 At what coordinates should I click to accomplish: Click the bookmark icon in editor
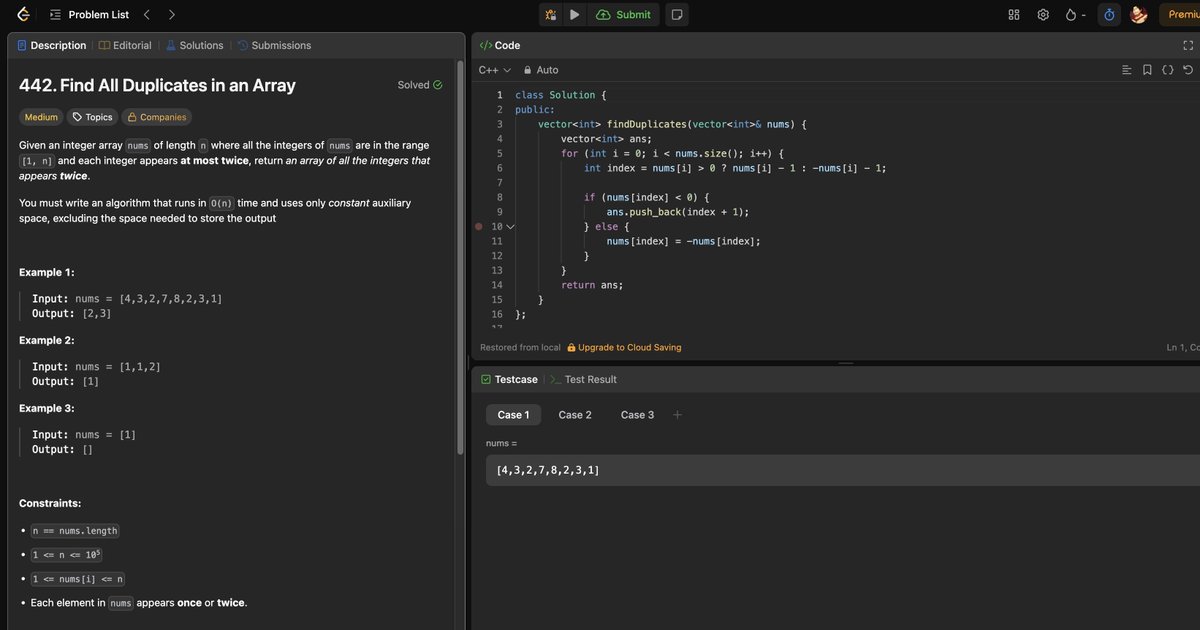tap(1147, 70)
